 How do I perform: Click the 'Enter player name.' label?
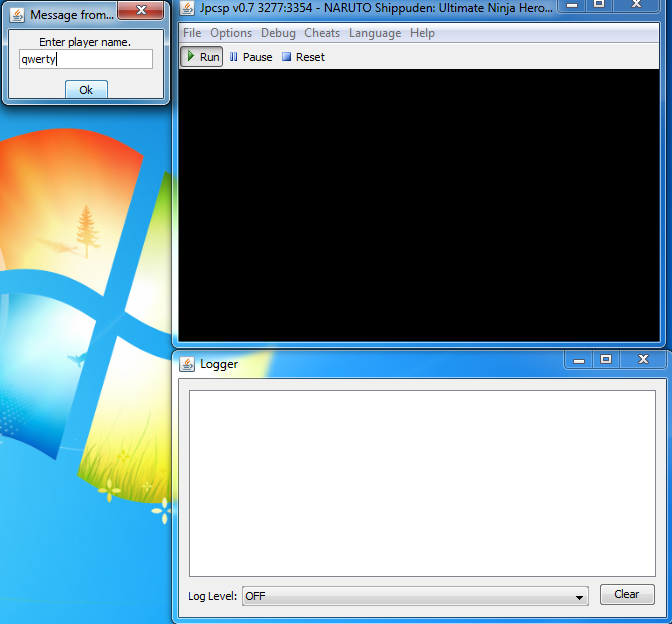coord(85,42)
